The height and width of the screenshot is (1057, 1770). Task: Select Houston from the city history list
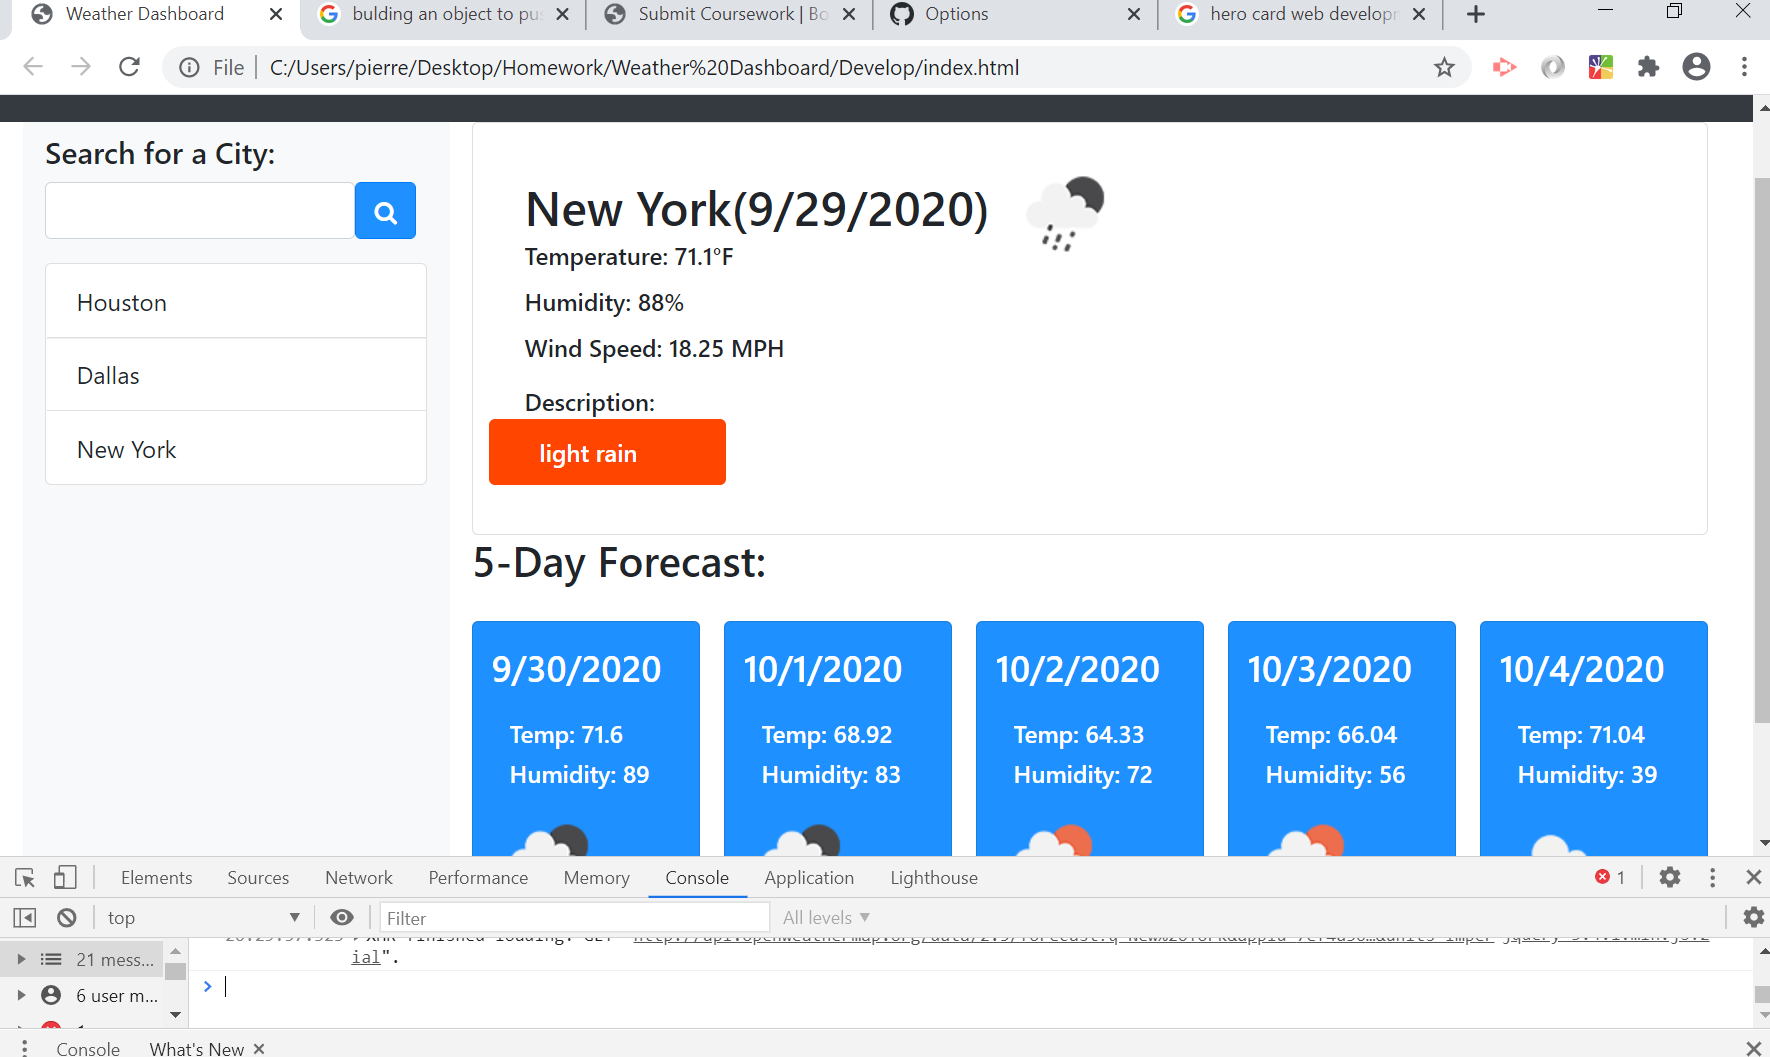click(x=122, y=302)
